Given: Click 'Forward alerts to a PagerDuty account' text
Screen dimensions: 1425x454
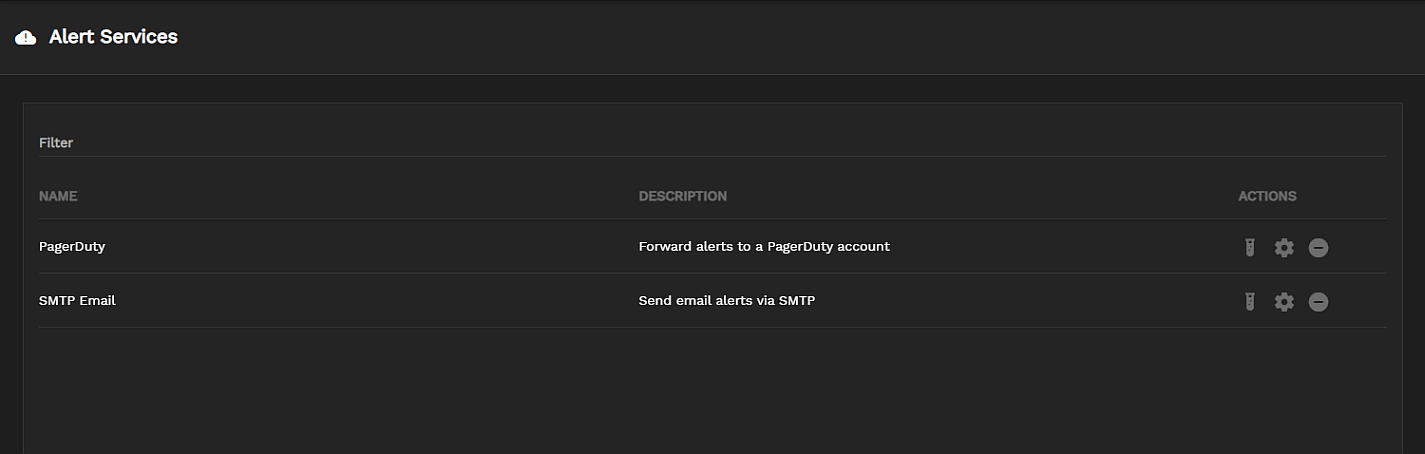Looking at the screenshot, I should [764, 246].
